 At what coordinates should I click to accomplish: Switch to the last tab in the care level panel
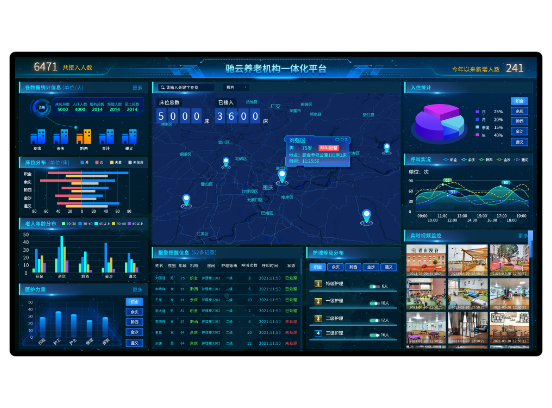coord(389,267)
